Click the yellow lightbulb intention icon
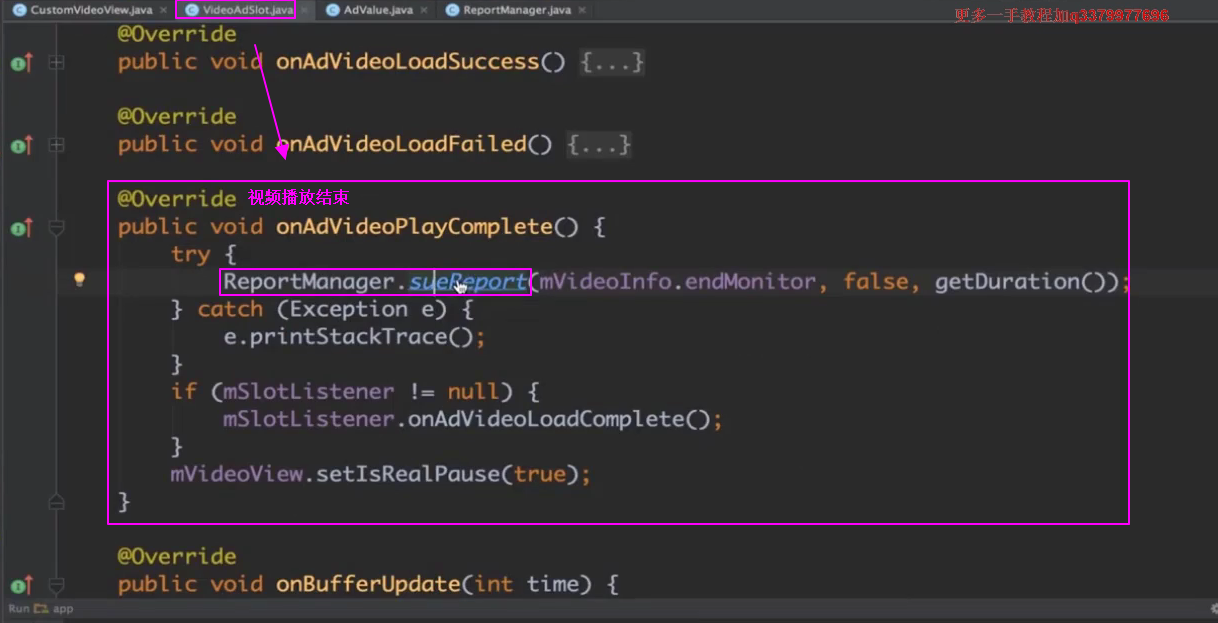The width and height of the screenshot is (1218, 623). pos(80,280)
